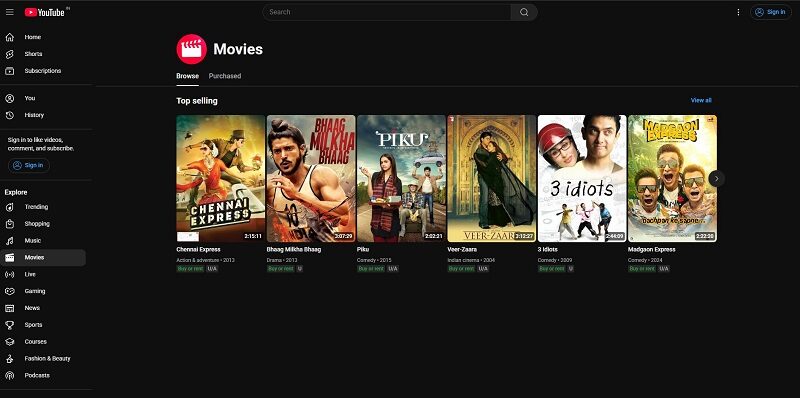This screenshot has height=398, width=800.
Task: Click the search magnifier button
Action: 524,12
